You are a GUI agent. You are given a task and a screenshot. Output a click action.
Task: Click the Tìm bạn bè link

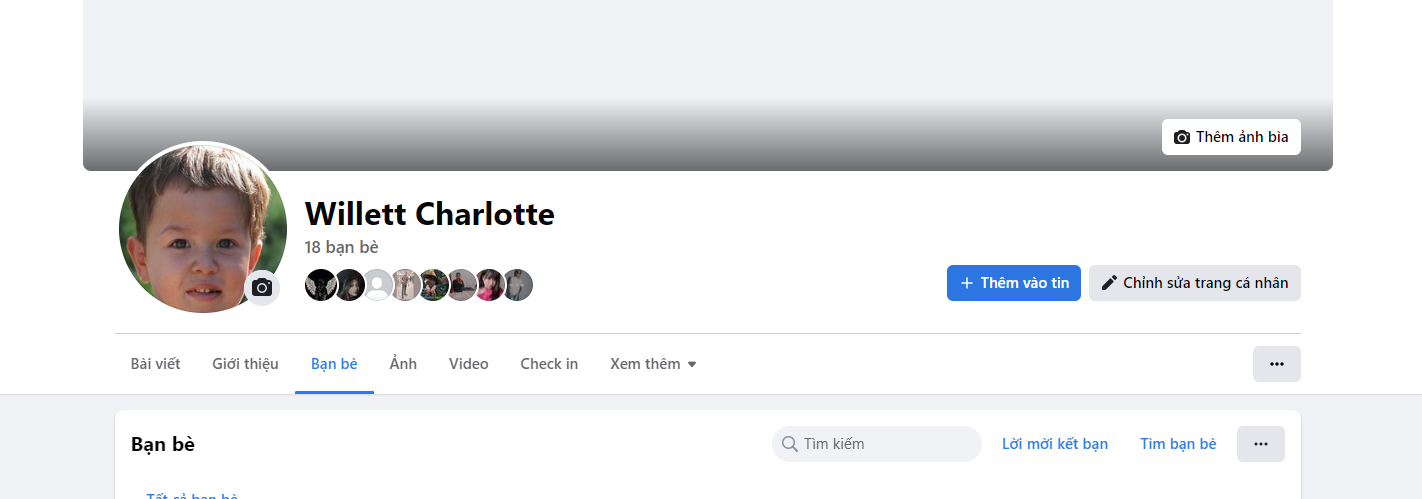coord(1178,444)
